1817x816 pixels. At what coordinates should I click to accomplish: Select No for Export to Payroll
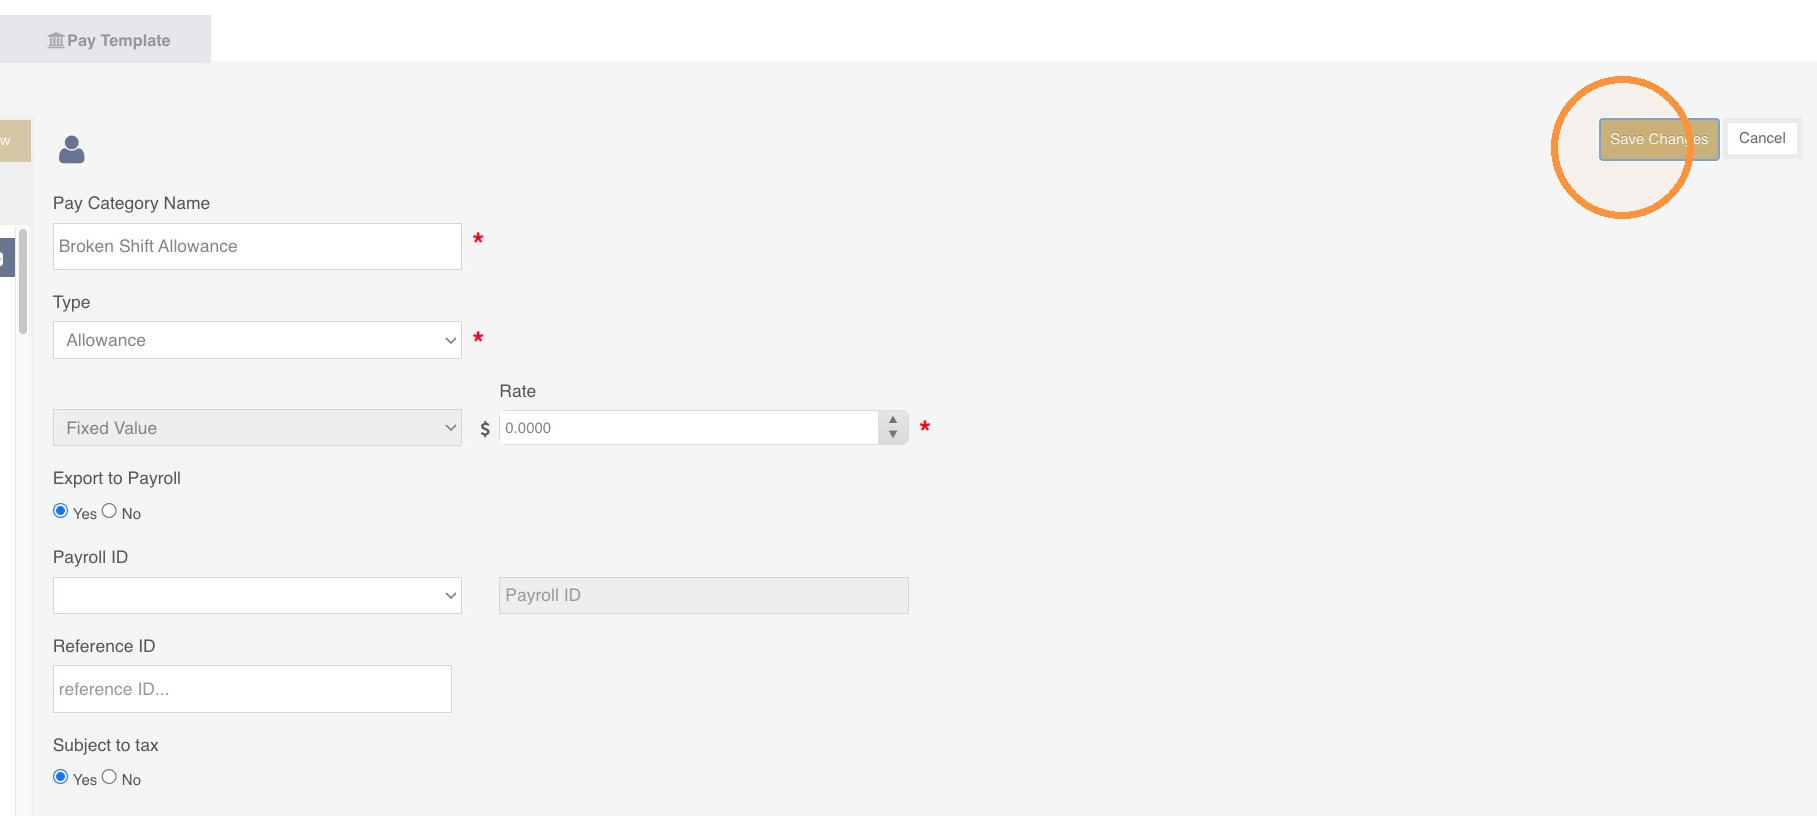point(109,511)
